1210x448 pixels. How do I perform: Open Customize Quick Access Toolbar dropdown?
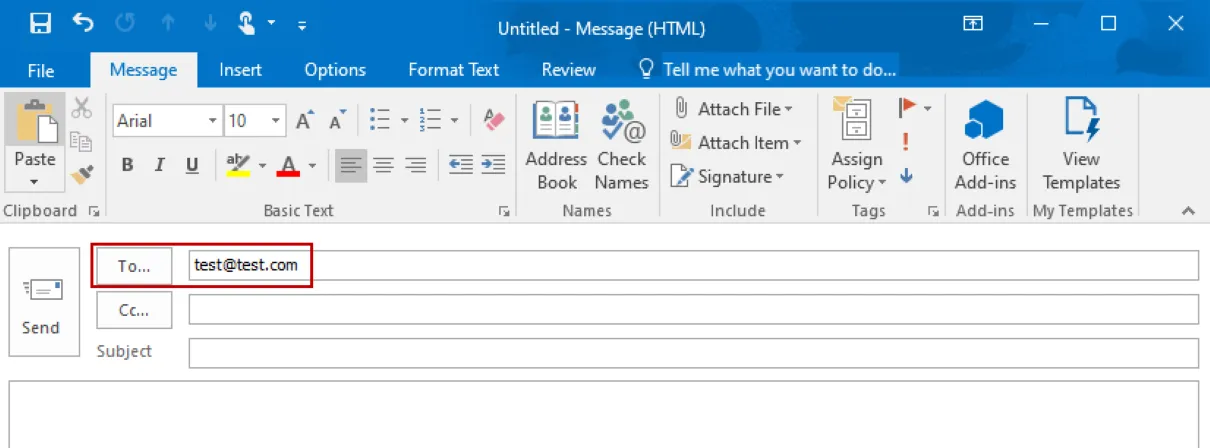(x=302, y=25)
